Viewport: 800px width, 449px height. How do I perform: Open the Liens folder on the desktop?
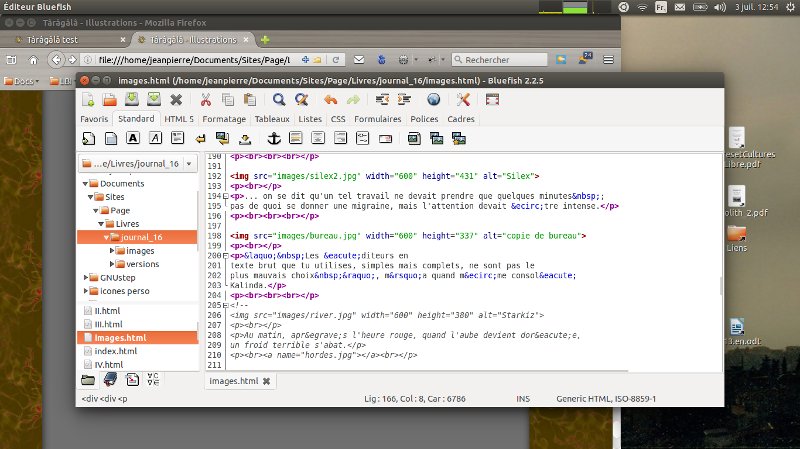click(x=737, y=239)
